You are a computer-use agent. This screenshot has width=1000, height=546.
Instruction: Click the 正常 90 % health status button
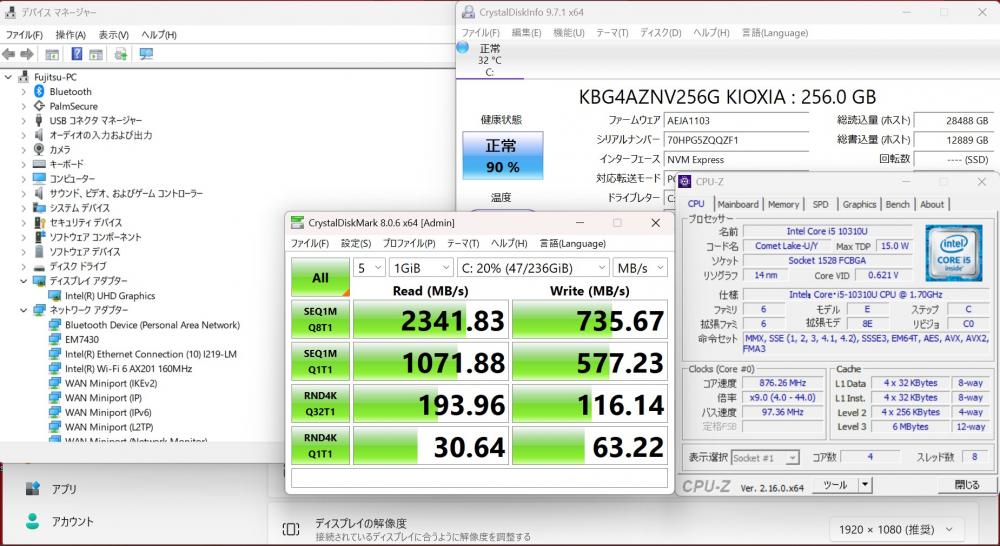point(503,156)
